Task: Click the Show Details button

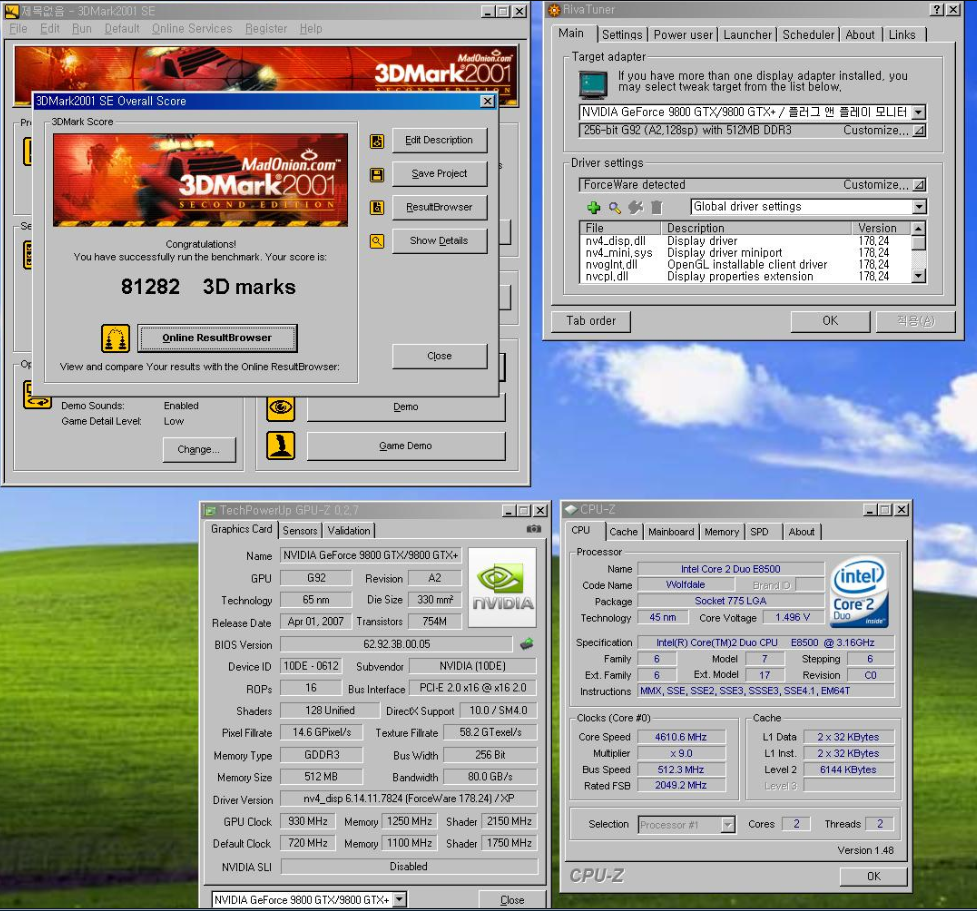Action: [439, 241]
